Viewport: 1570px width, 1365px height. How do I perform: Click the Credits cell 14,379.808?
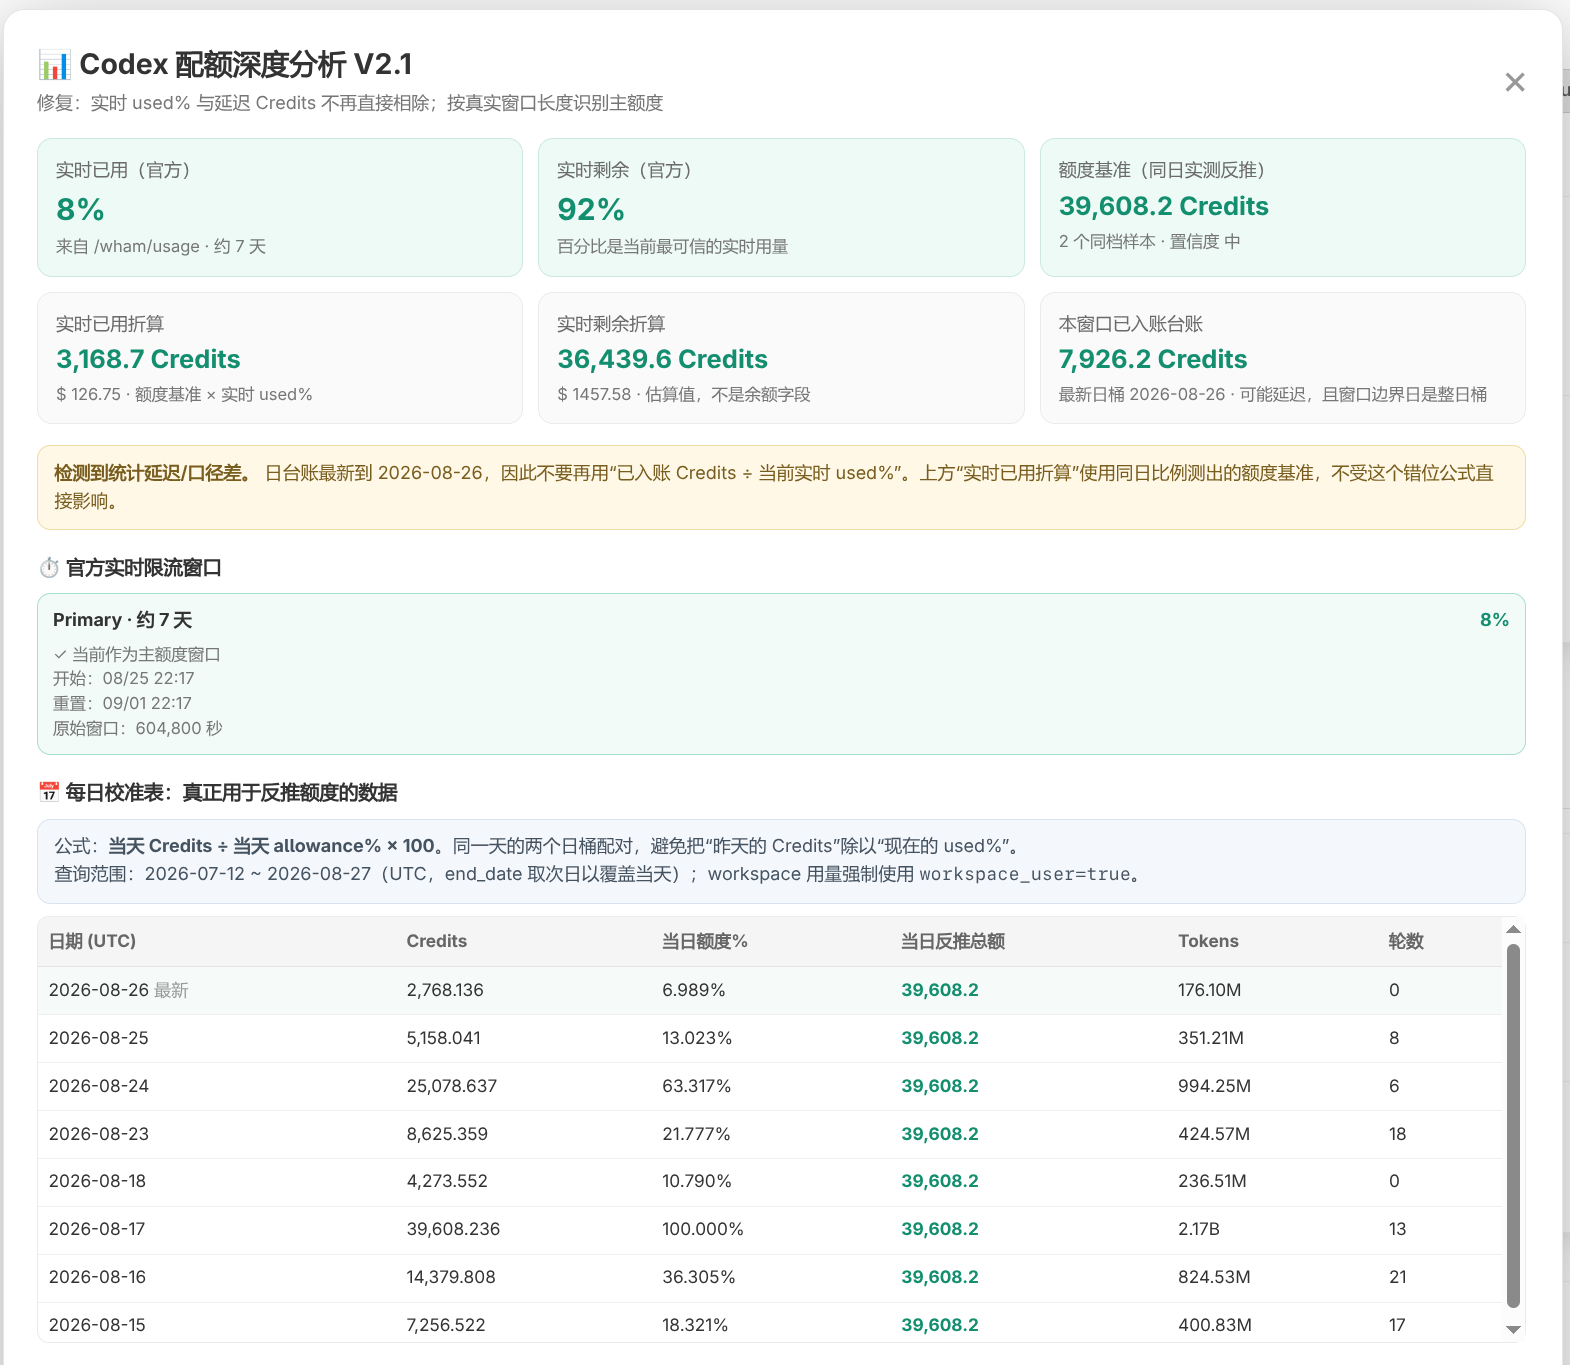[451, 1277]
